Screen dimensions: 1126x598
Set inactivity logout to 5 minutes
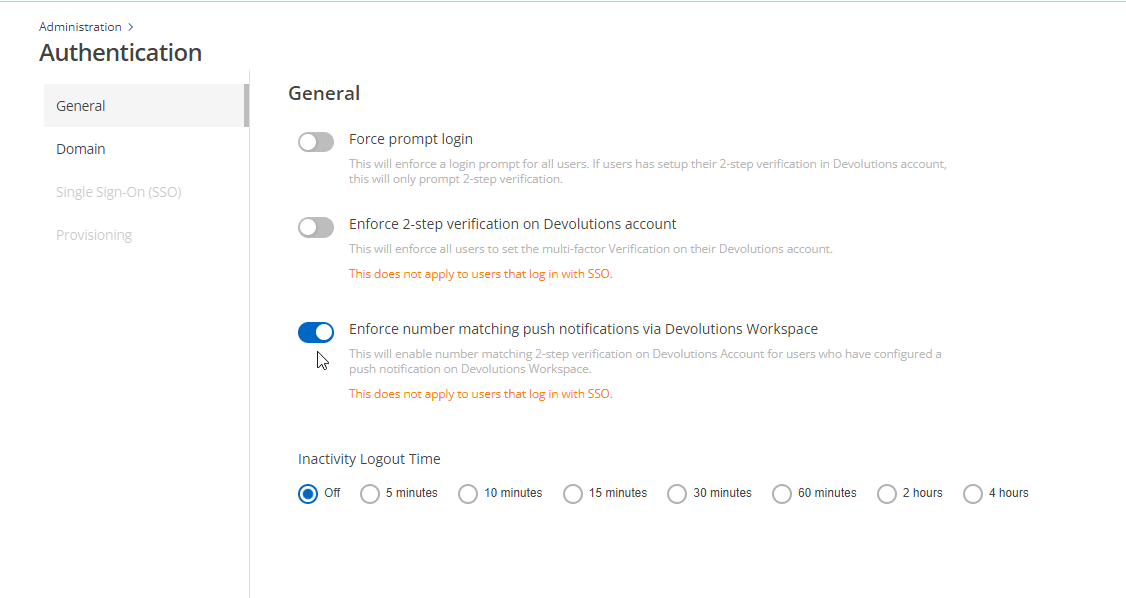pyautogui.click(x=370, y=493)
